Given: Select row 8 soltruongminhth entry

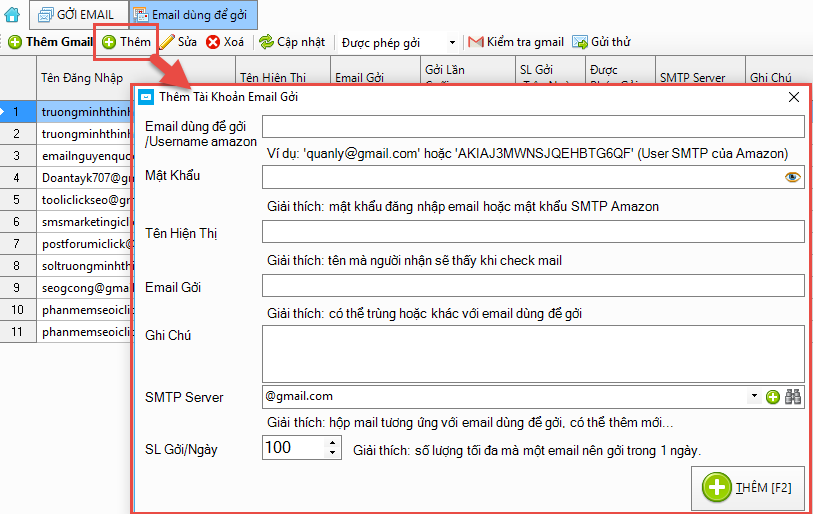Looking at the screenshot, I should pyautogui.click(x=86, y=266).
